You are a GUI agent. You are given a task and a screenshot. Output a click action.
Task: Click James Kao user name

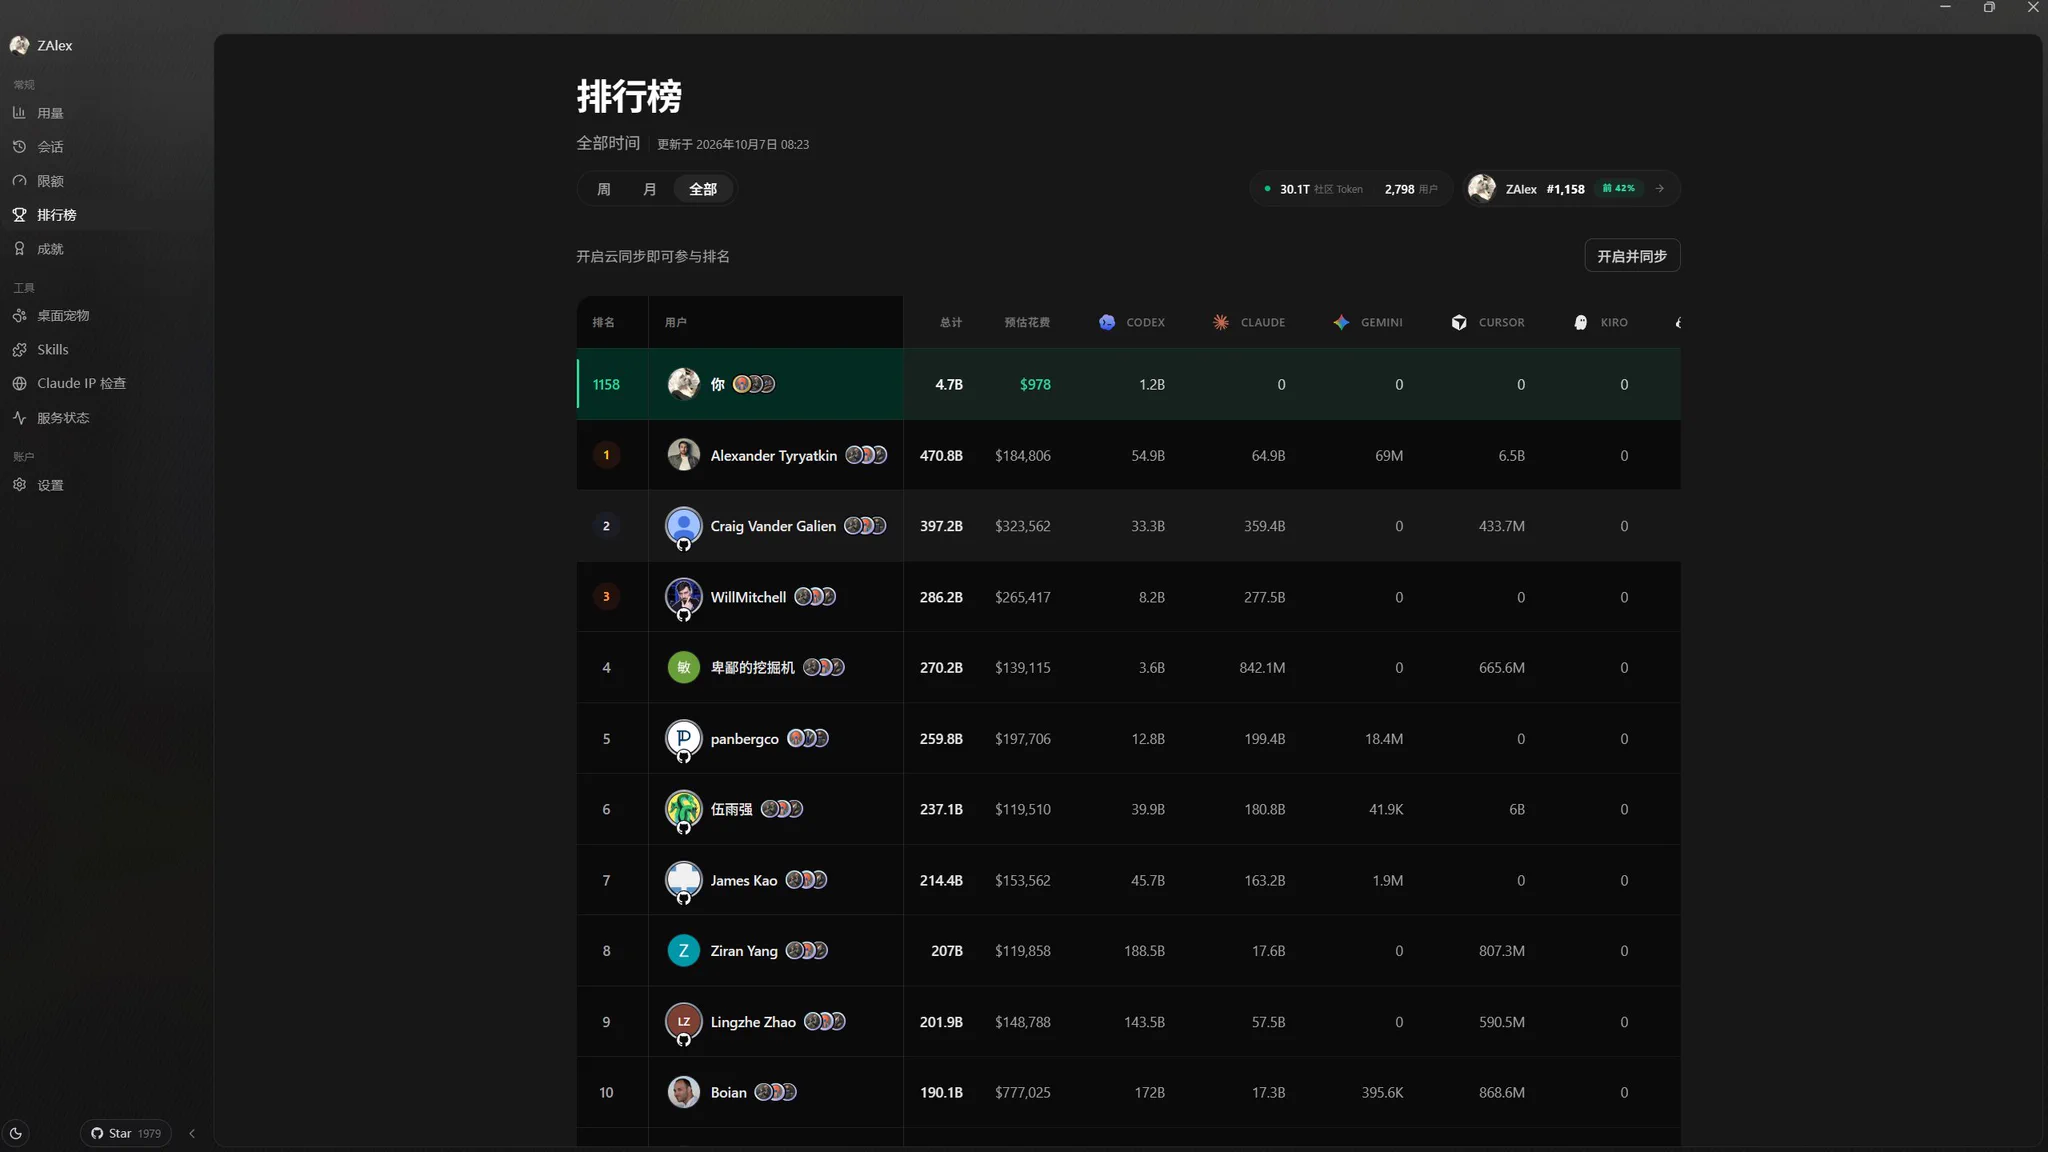tap(743, 881)
